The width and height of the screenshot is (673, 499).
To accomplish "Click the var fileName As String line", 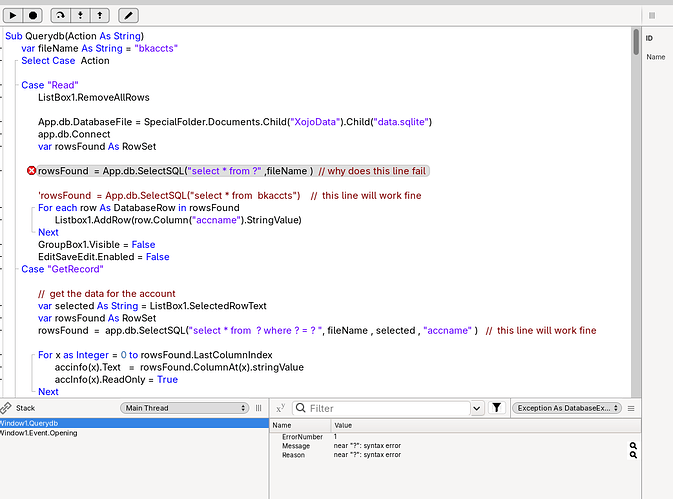I will 99,48.
